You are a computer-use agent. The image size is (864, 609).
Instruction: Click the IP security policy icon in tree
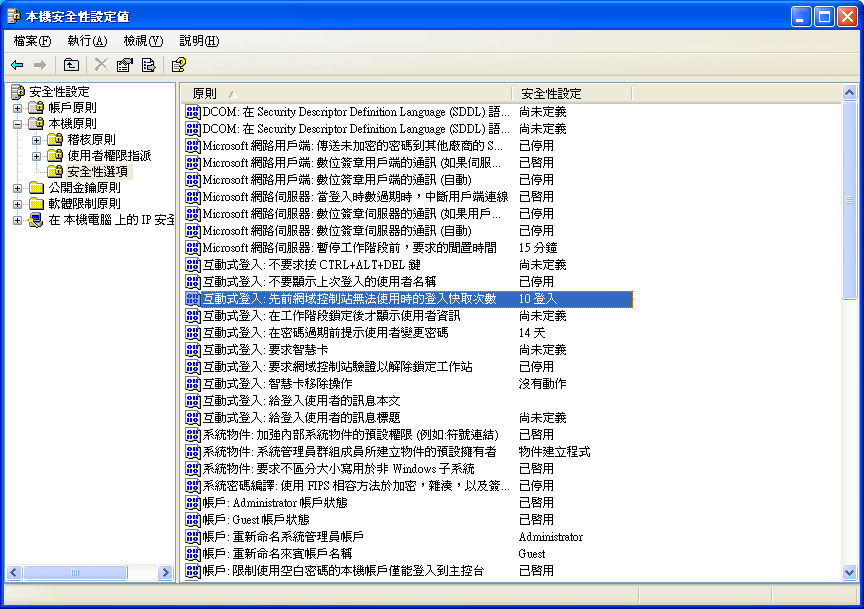click(36, 220)
